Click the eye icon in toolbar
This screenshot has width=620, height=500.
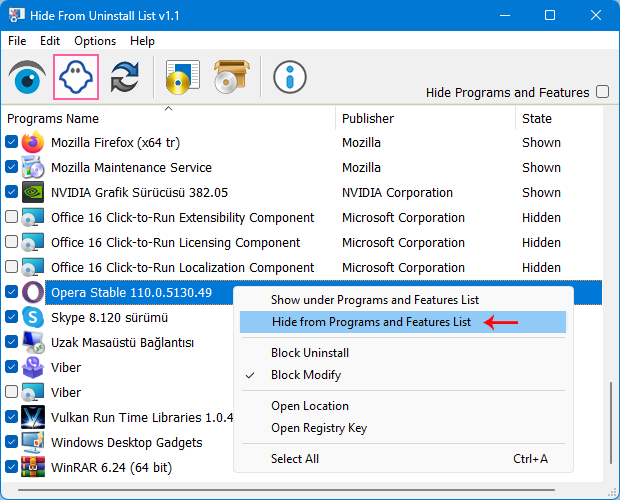(x=26, y=77)
